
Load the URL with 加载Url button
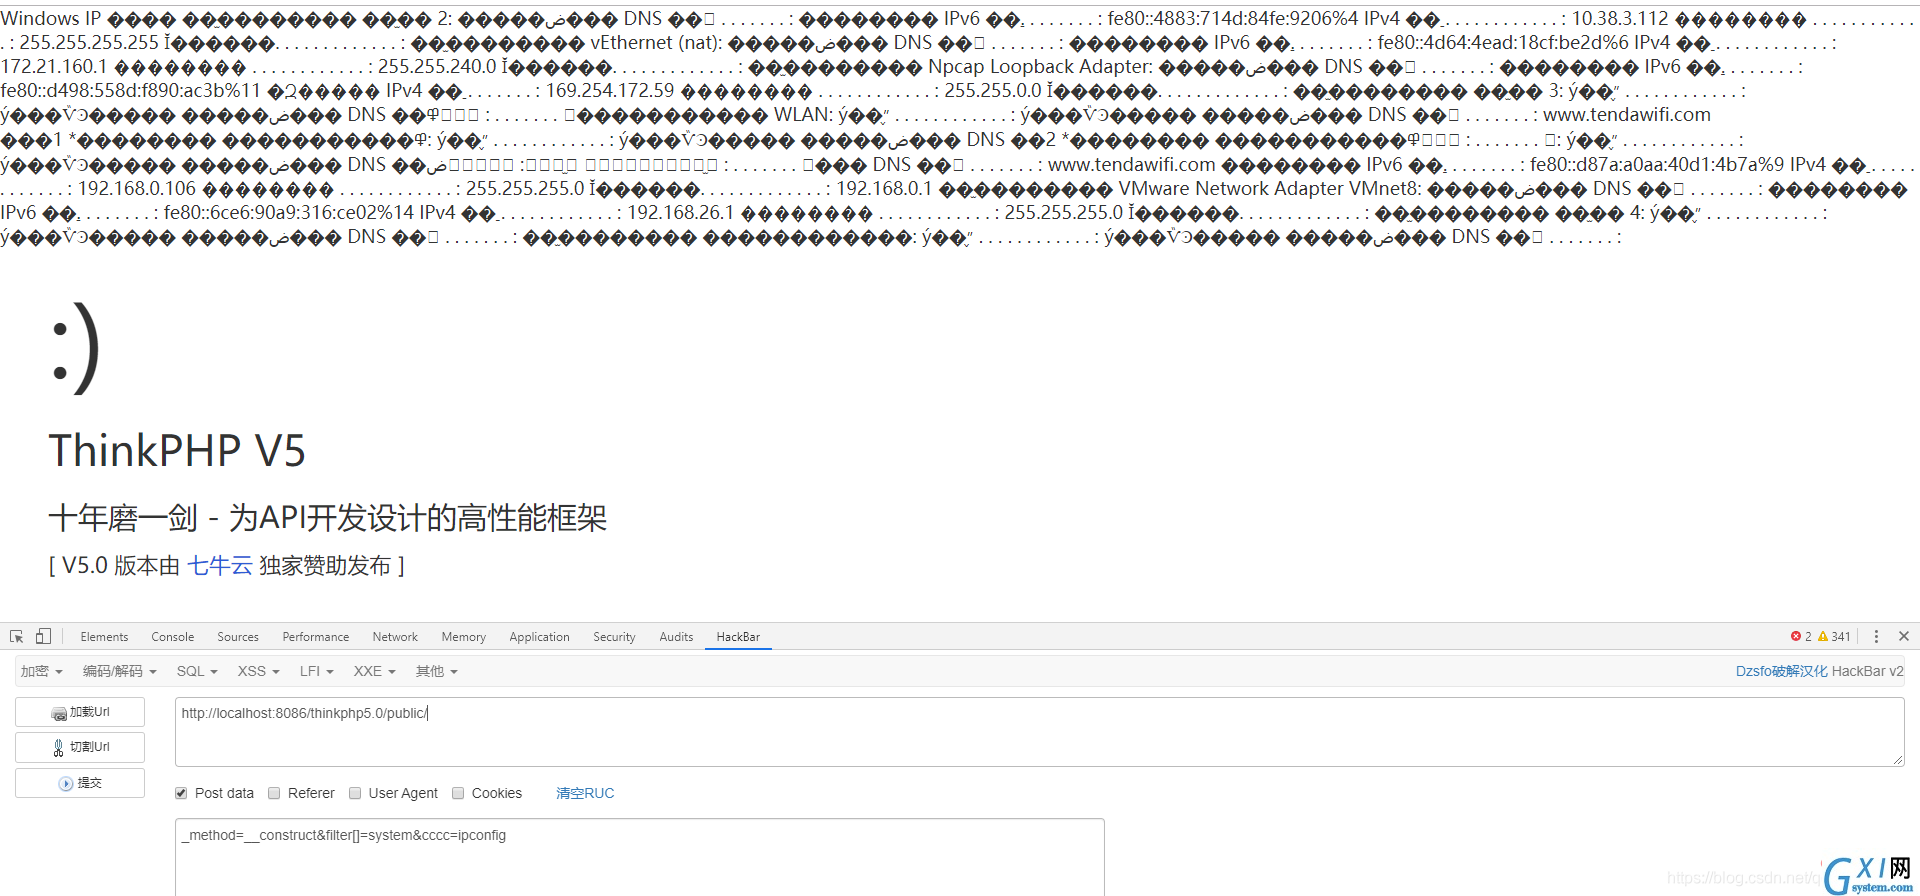point(80,712)
